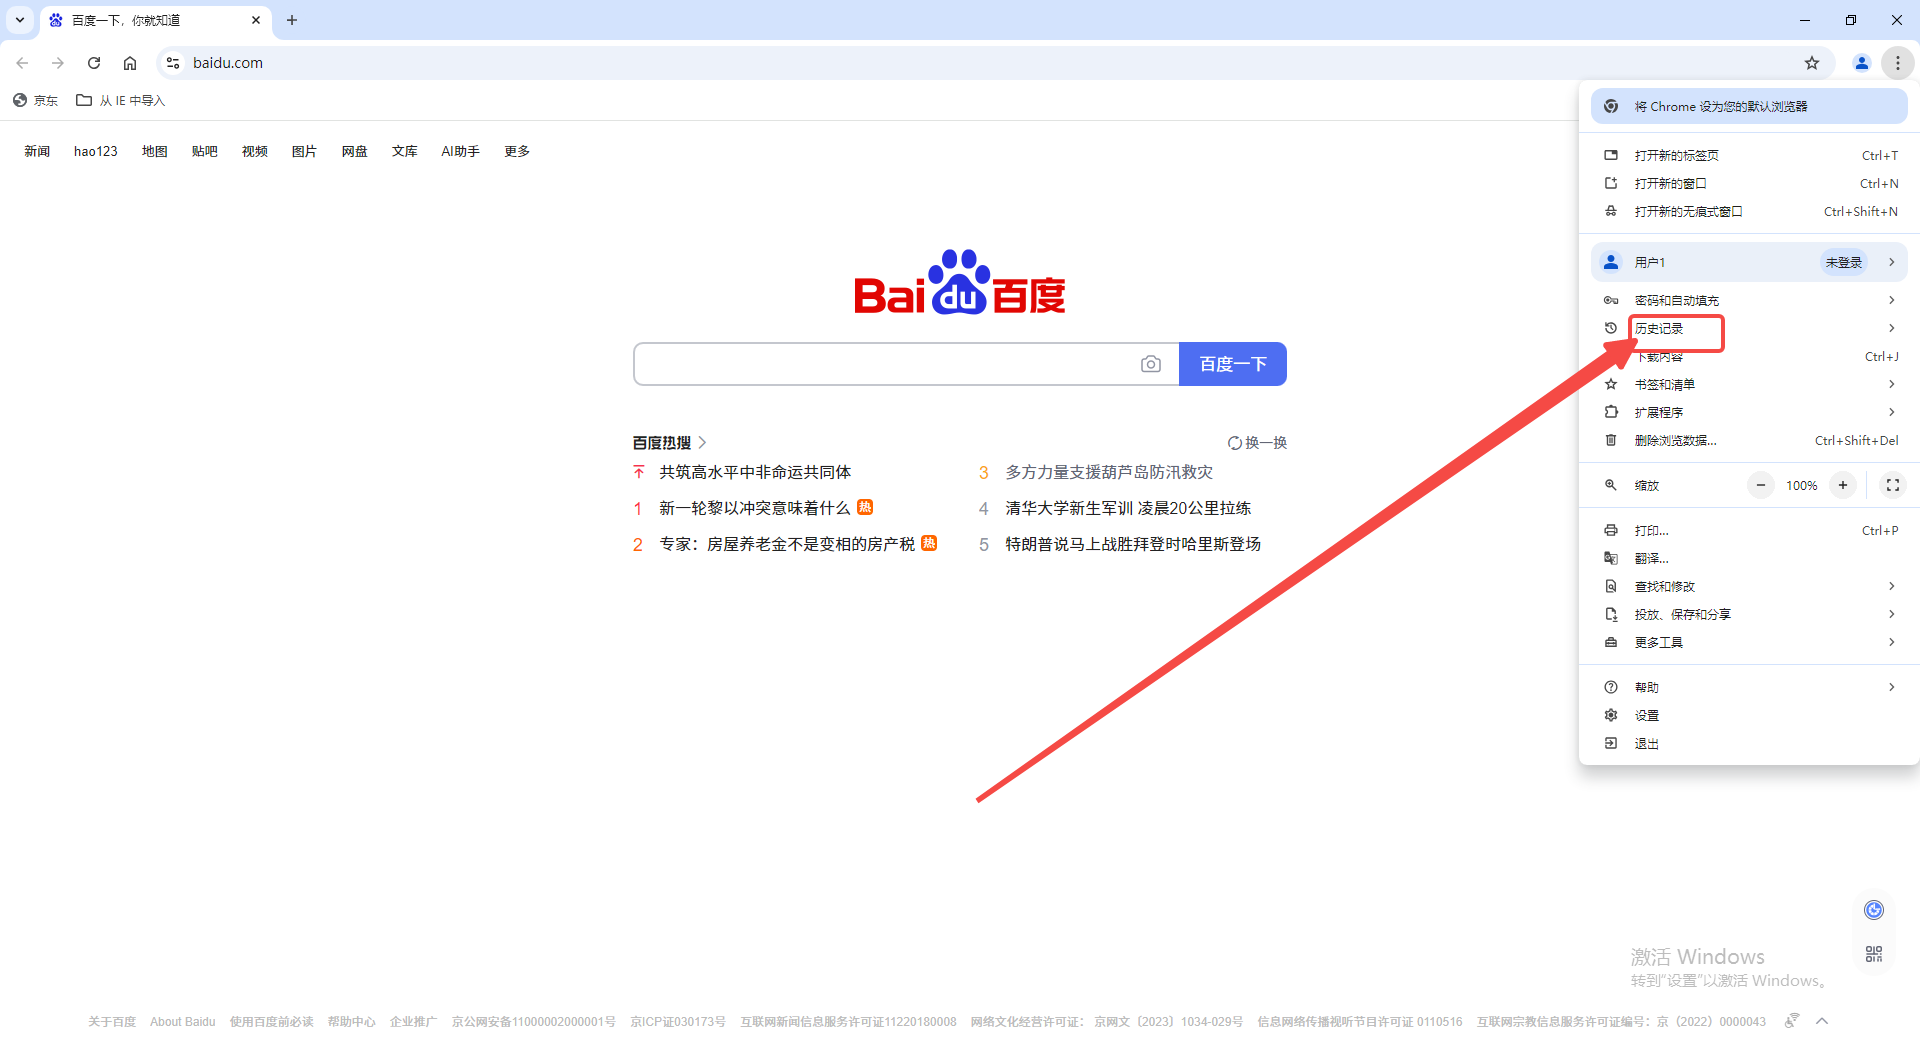Expand 更多工具 submenu

click(1749, 642)
